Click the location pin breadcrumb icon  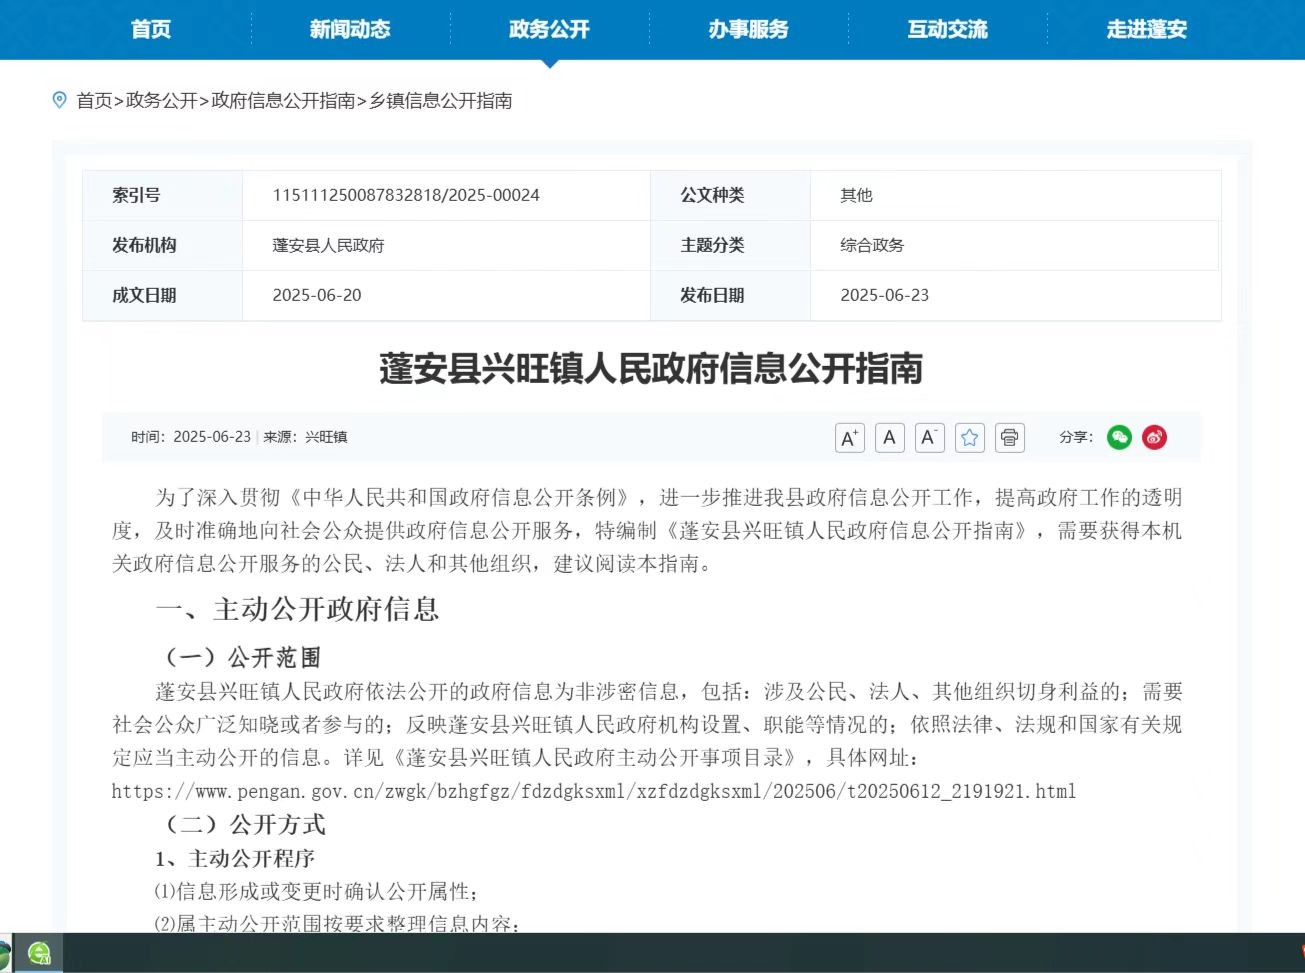(59, 100)
